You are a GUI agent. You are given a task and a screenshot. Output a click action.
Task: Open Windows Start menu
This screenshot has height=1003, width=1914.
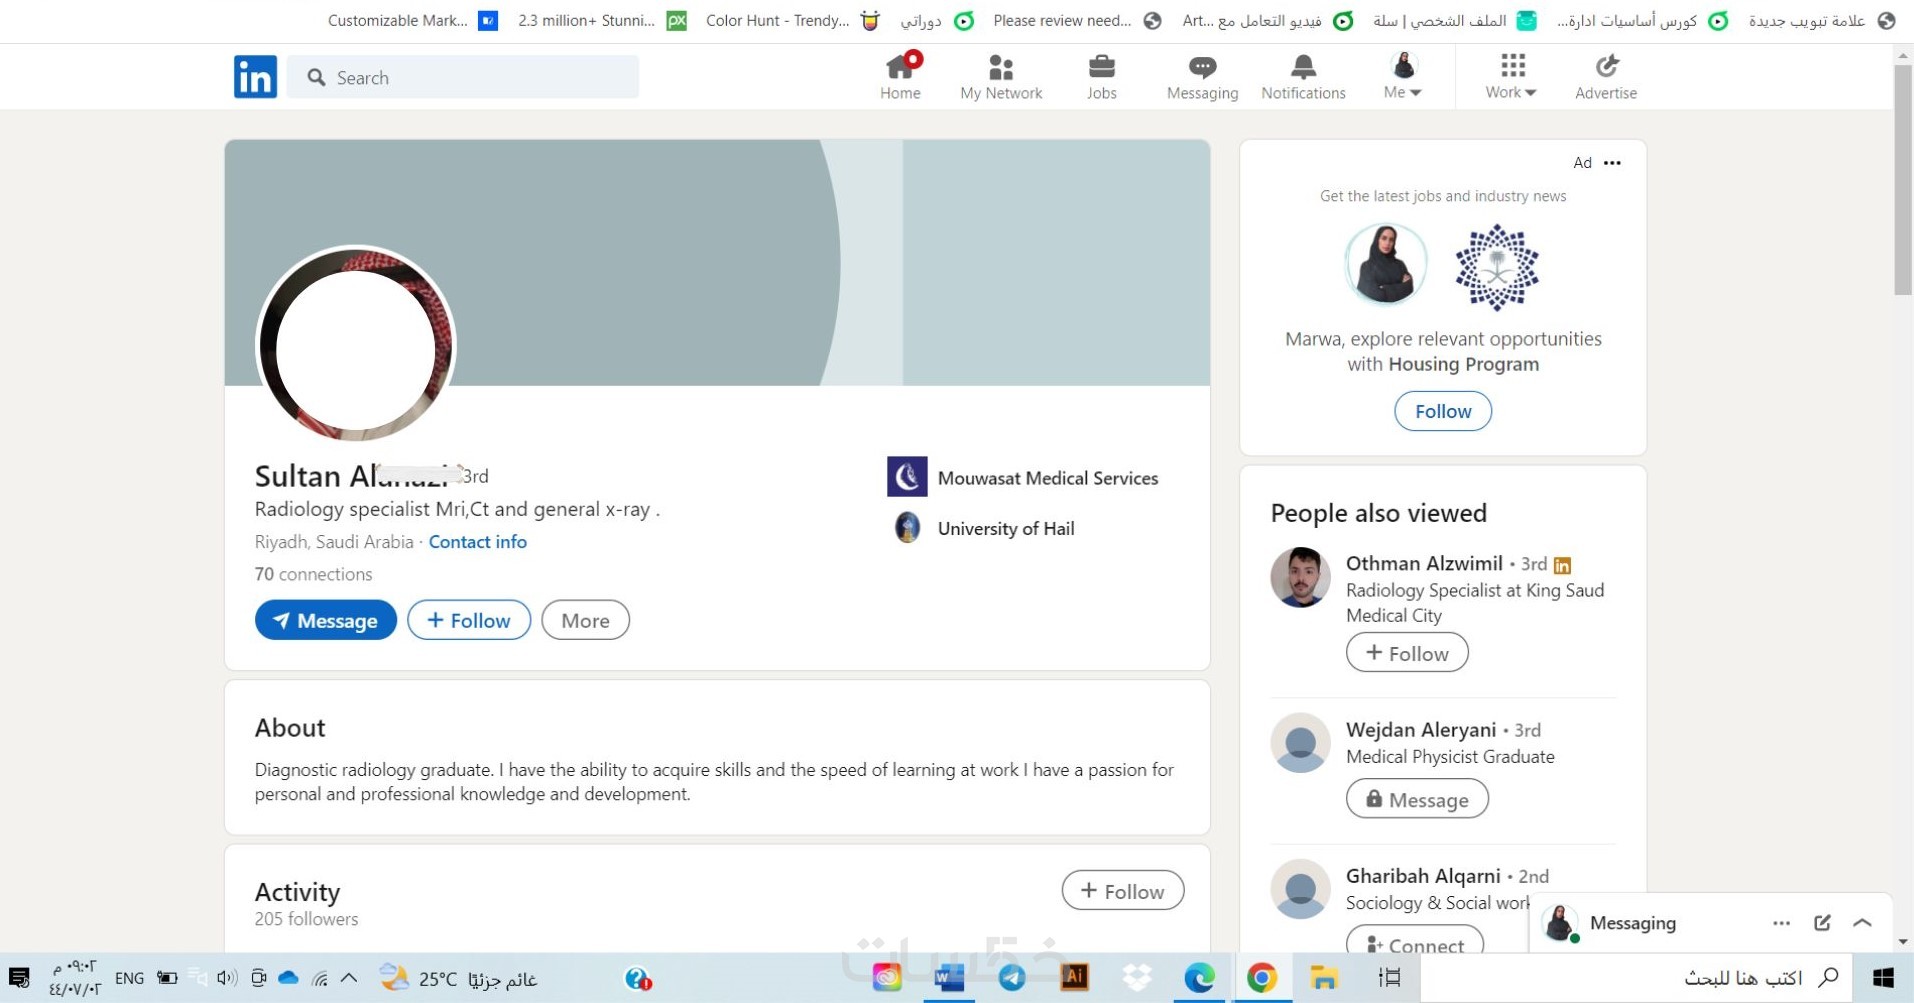[x=1884, y=978]
